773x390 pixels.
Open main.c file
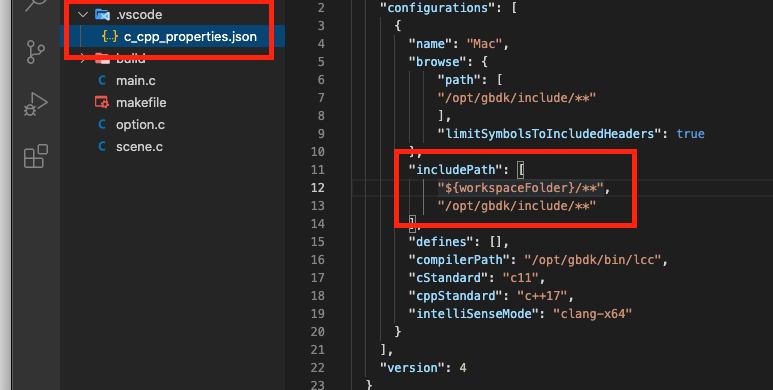click(136, 80)
